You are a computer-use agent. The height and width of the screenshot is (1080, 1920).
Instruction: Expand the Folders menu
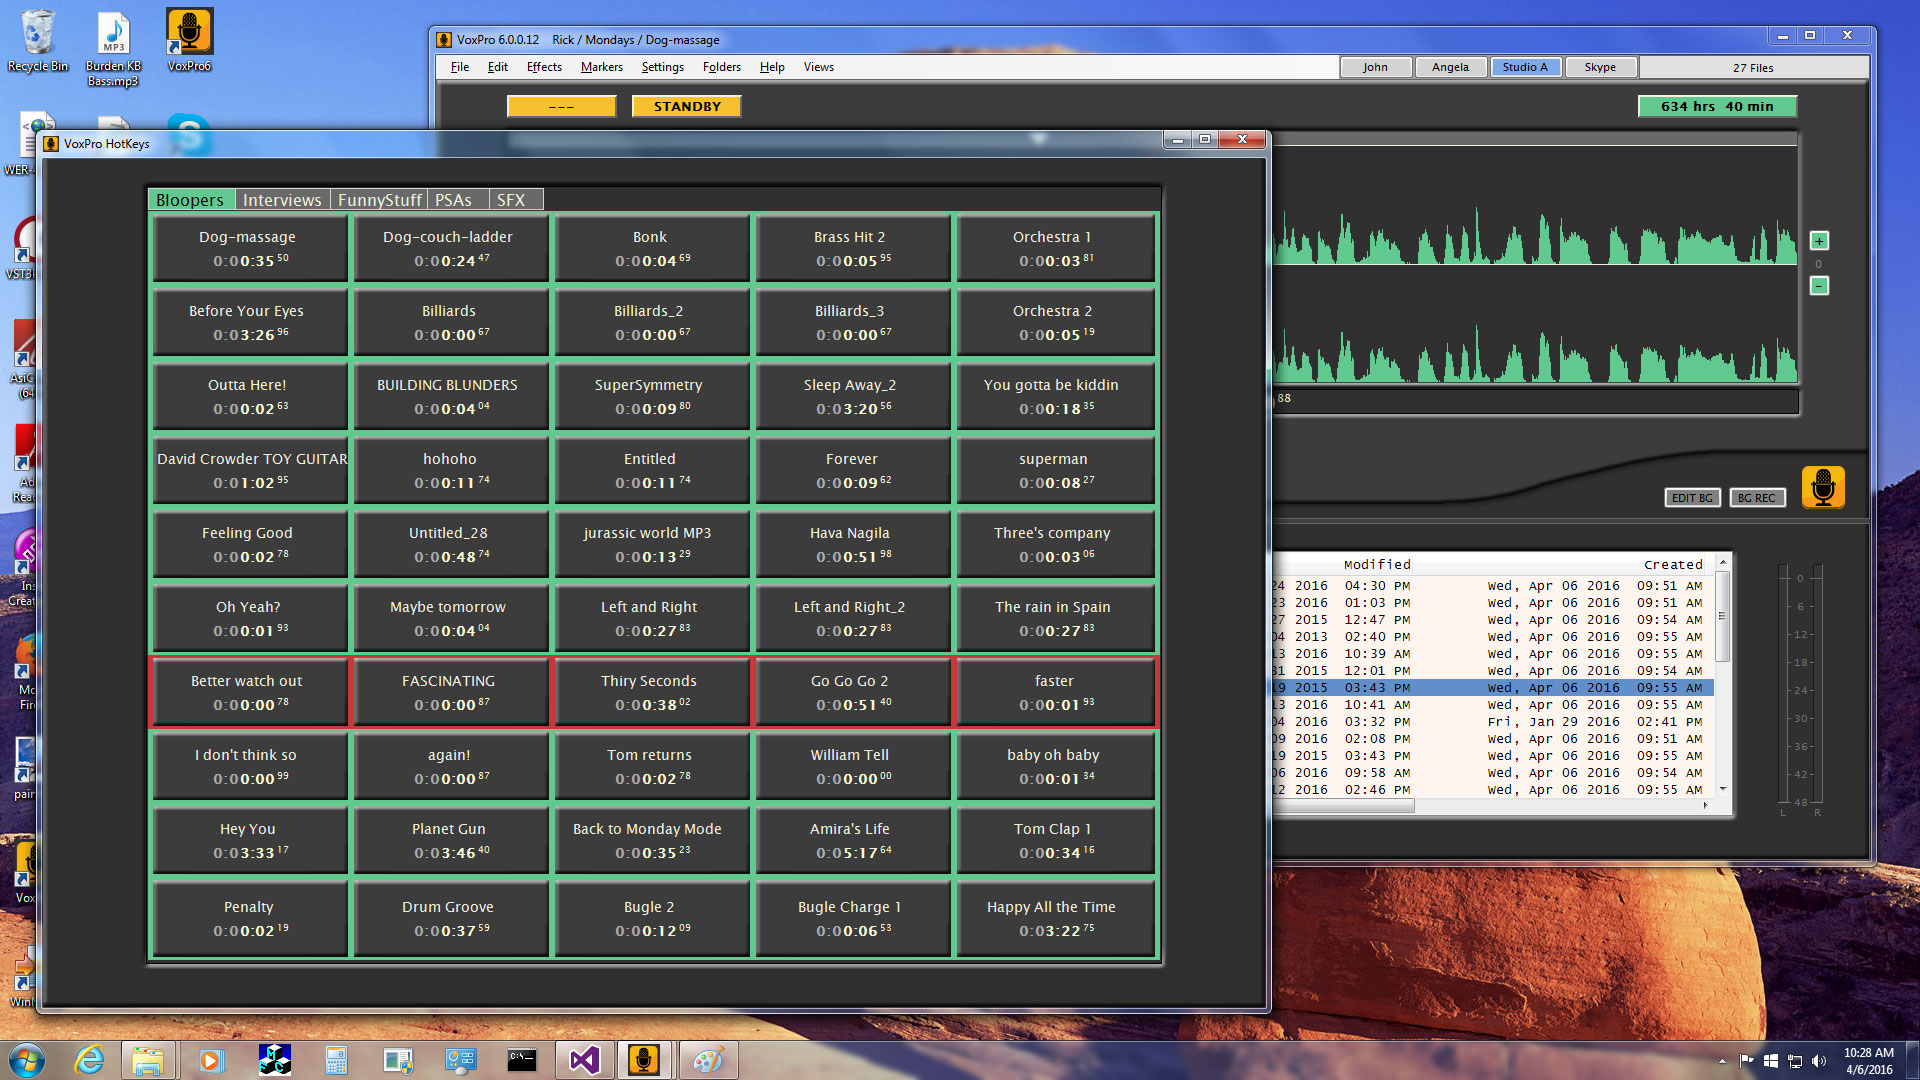(x=721, y=67)
